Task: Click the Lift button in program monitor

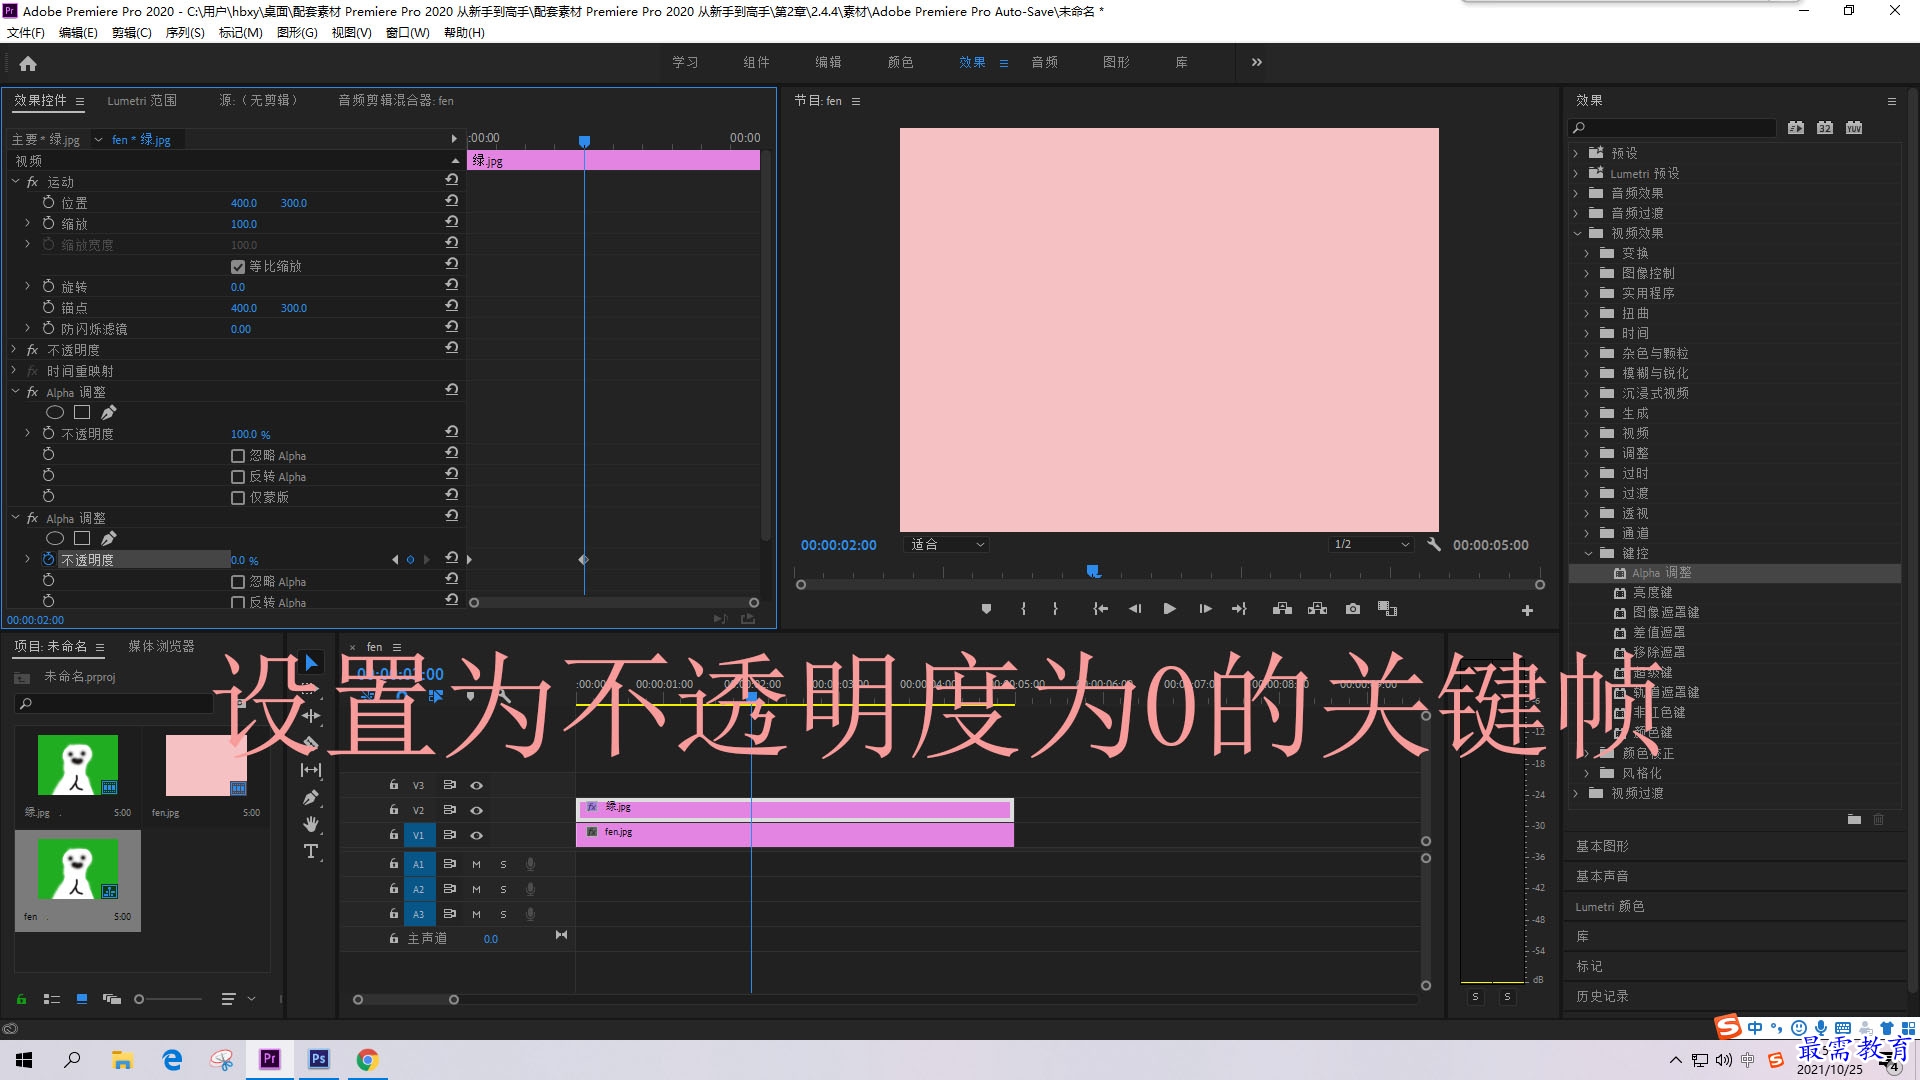Action: point(1282,609)
